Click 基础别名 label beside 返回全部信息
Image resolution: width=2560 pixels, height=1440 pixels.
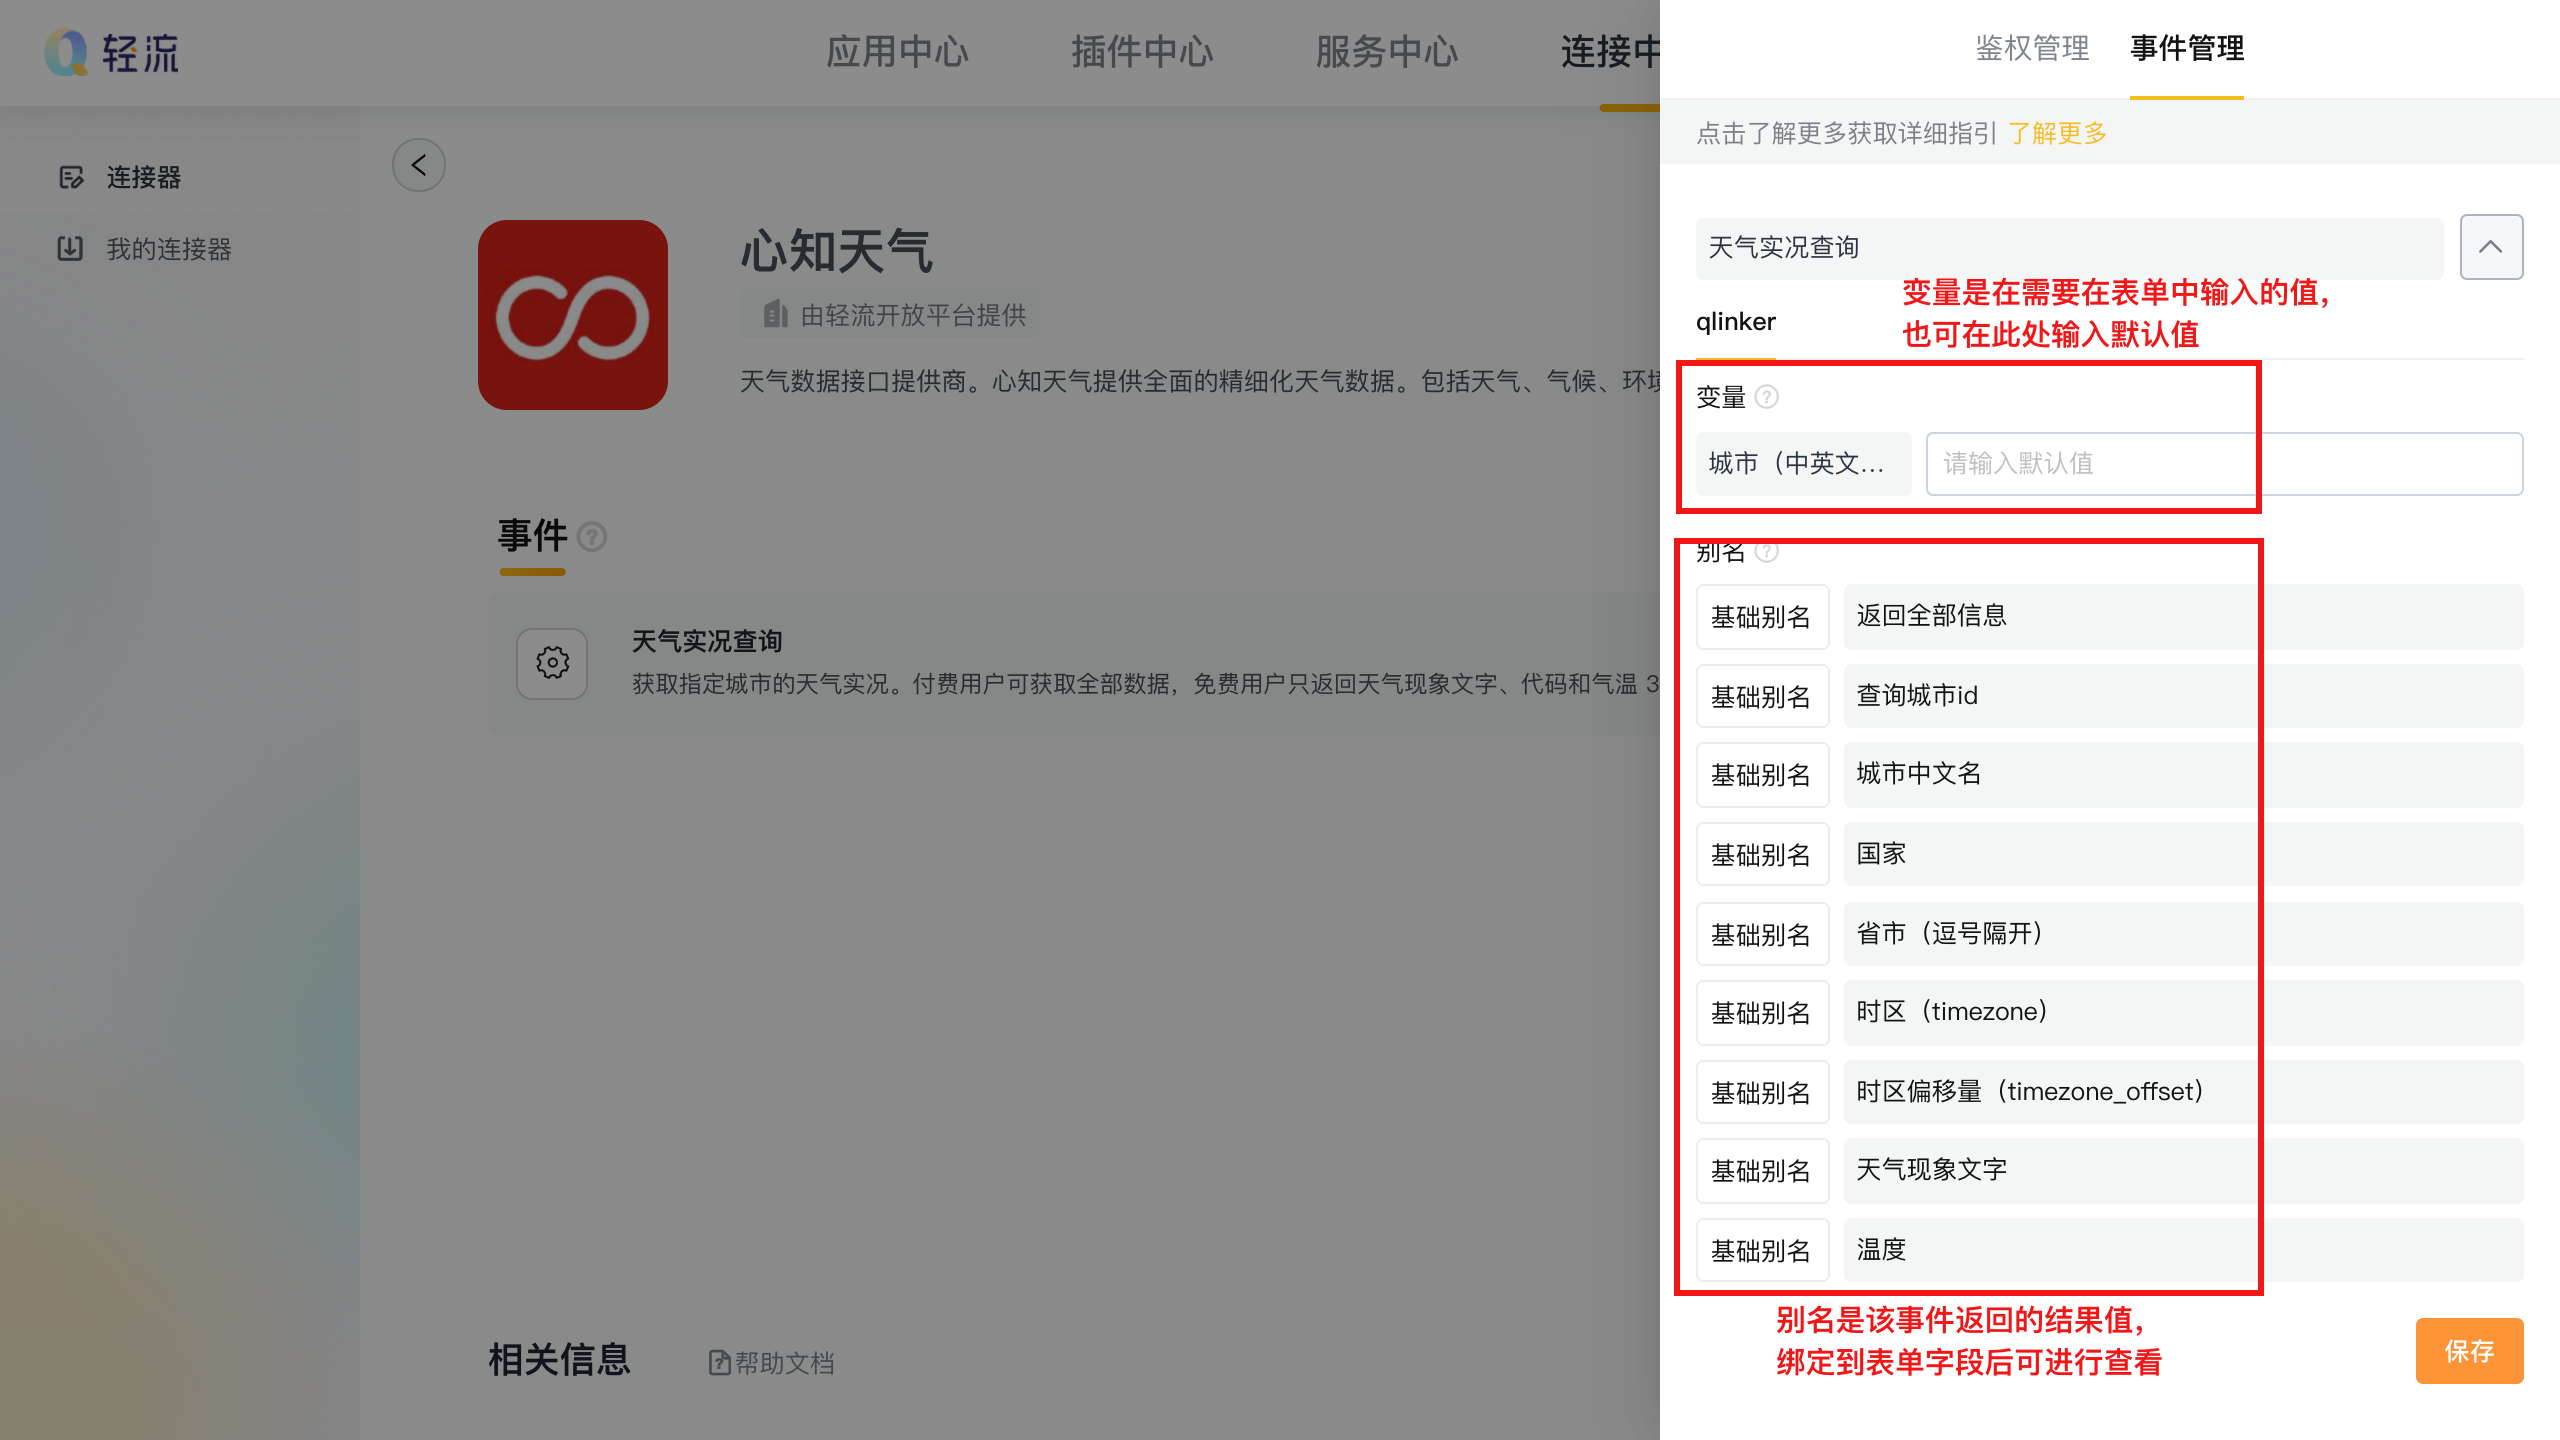(x=1762, y=617)
